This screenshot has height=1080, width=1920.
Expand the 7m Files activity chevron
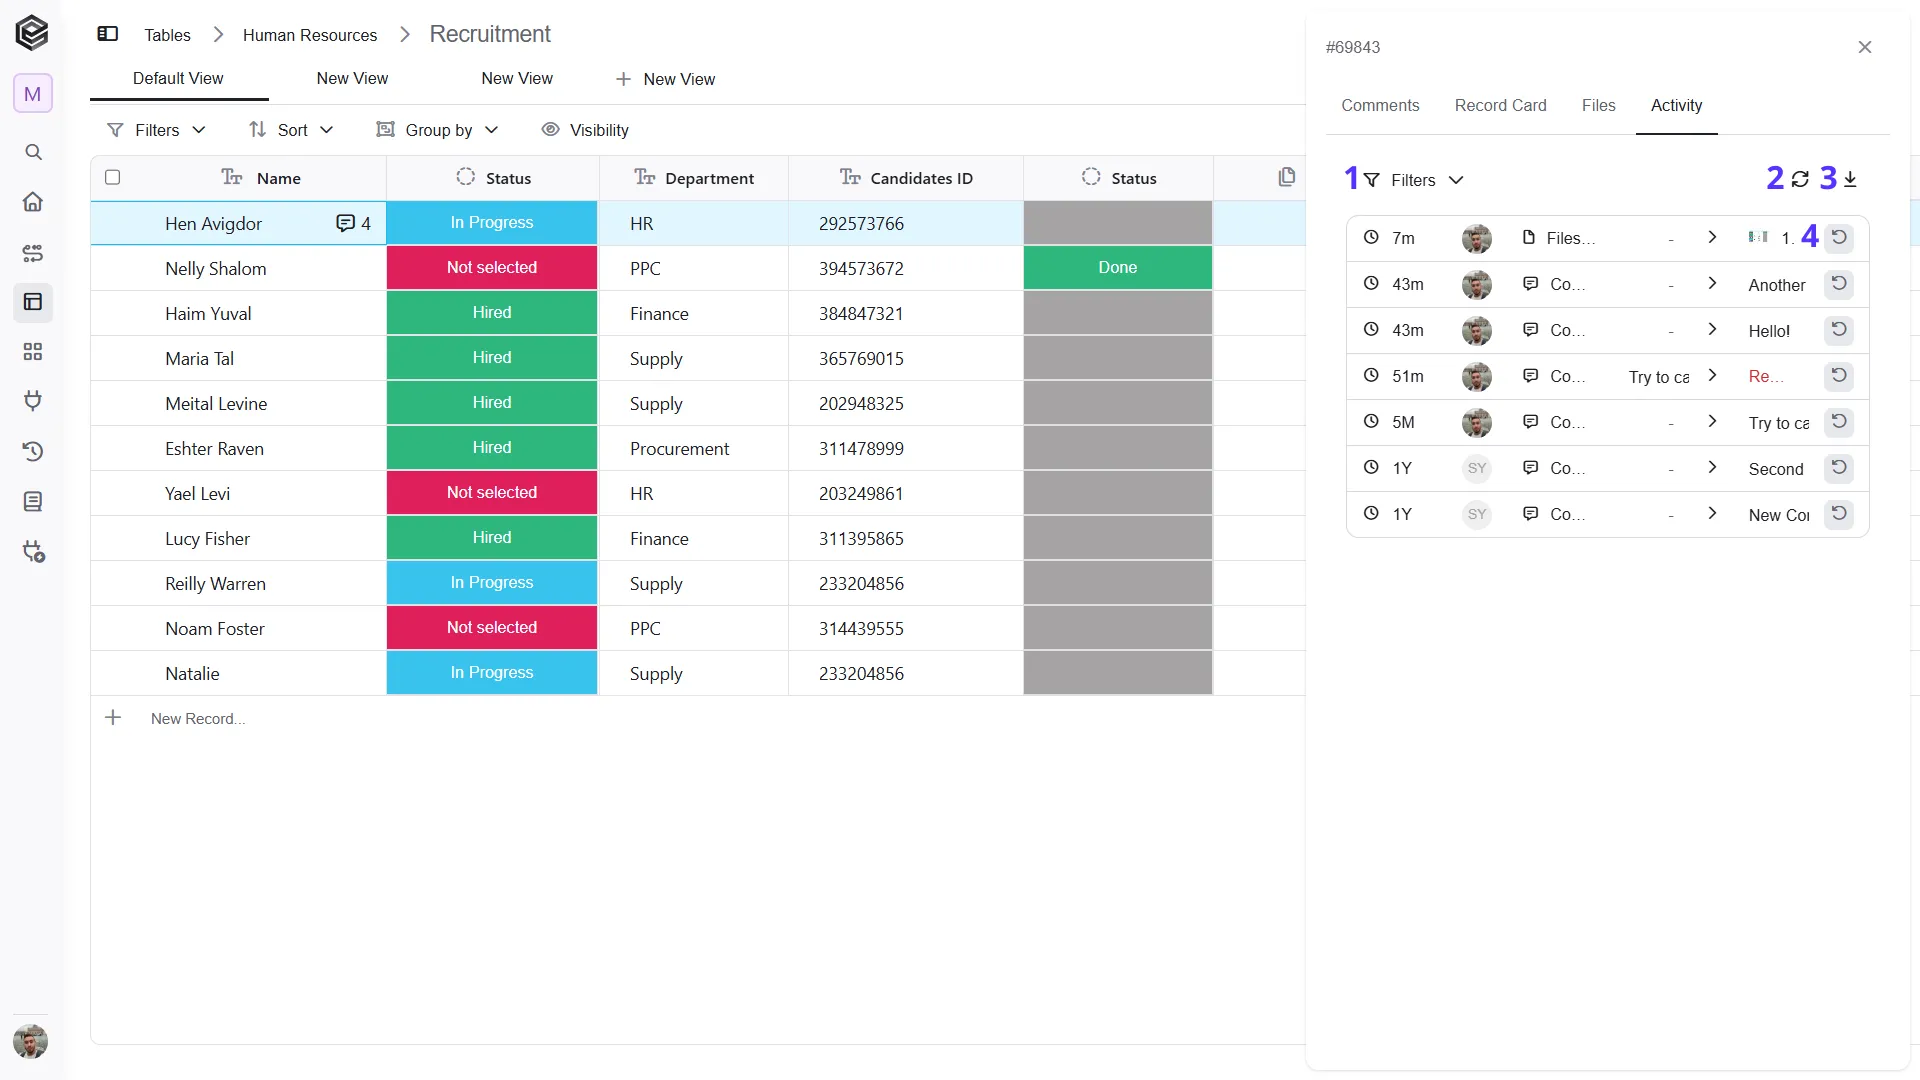1712,238
